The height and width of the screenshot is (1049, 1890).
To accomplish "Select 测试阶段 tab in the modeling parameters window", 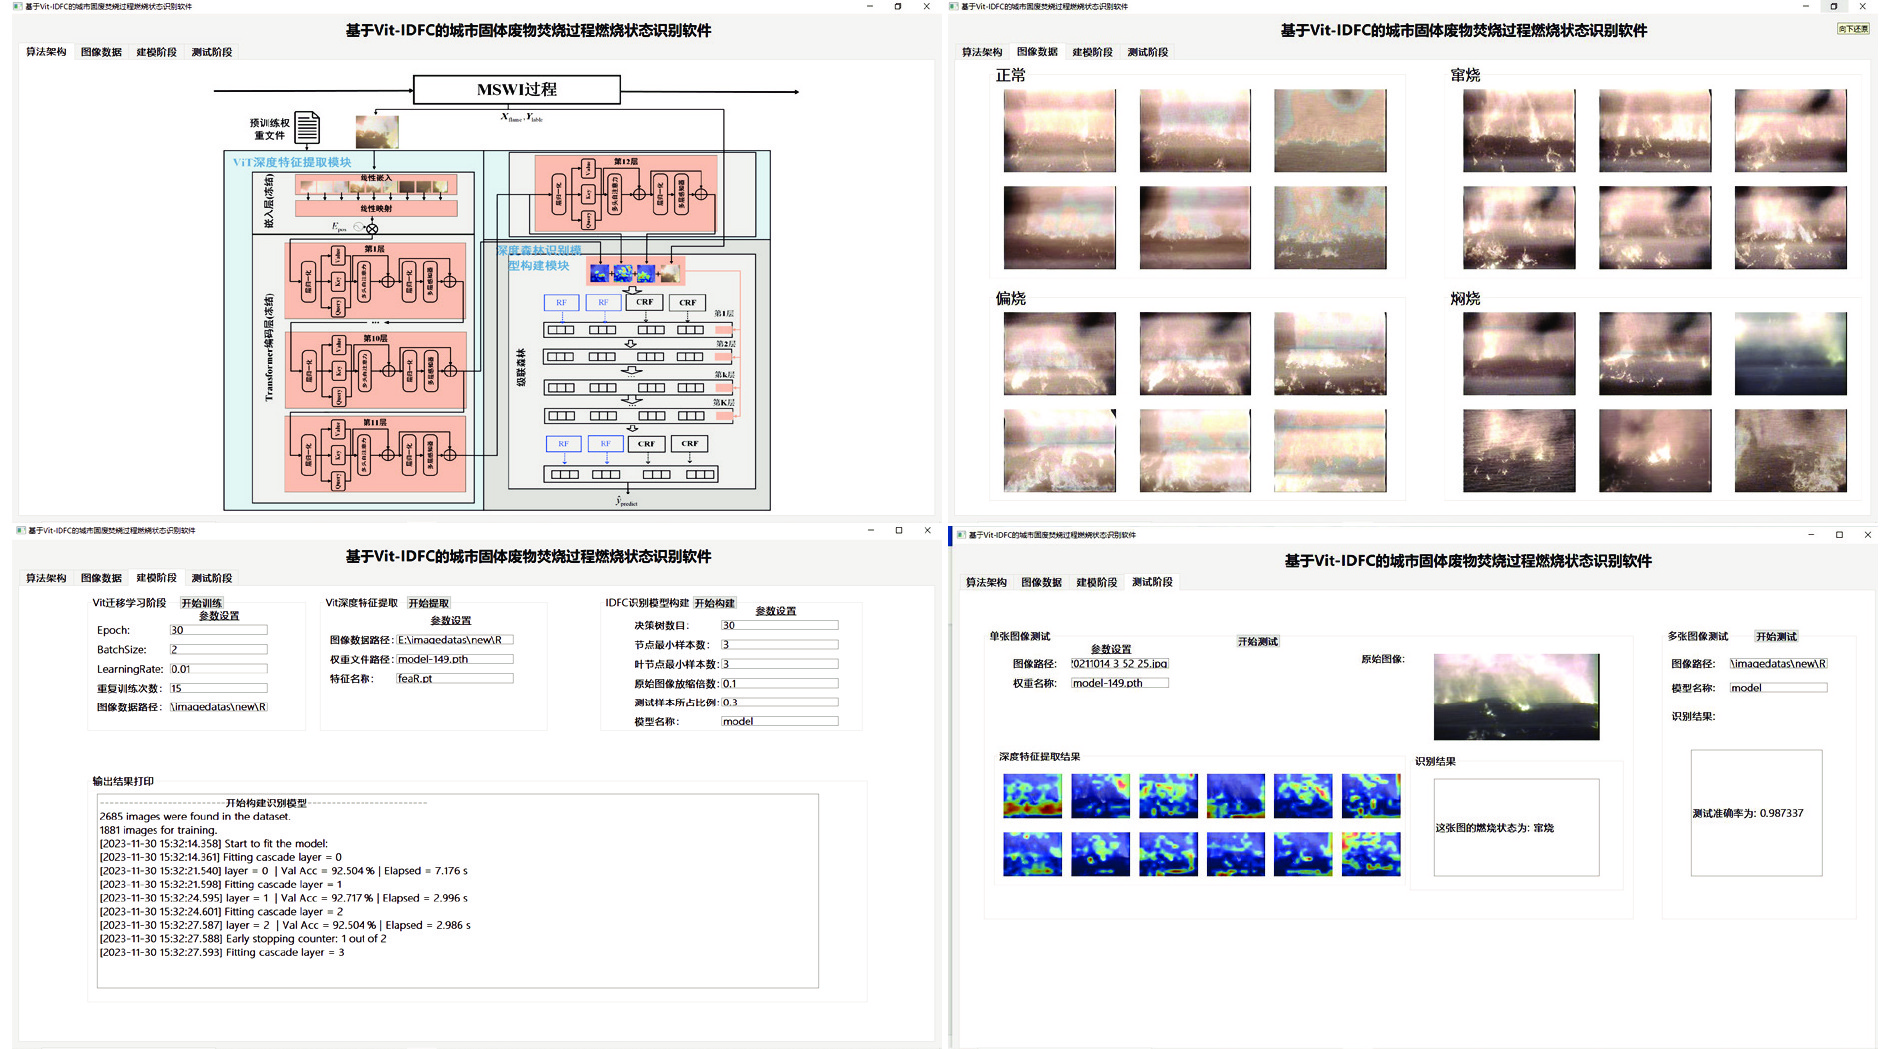I will pyautogui.click(x=211, y=578).
